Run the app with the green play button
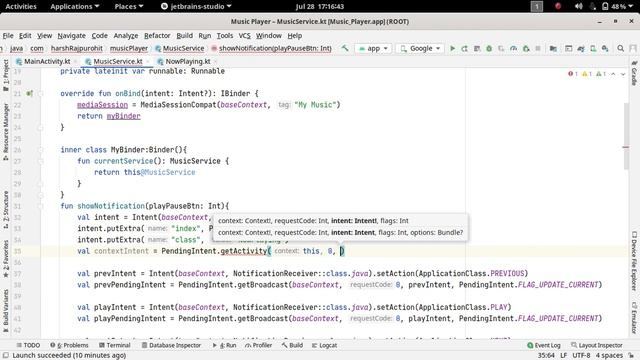The height and width of the screenshot is (360, 640). tap(452, 48)
